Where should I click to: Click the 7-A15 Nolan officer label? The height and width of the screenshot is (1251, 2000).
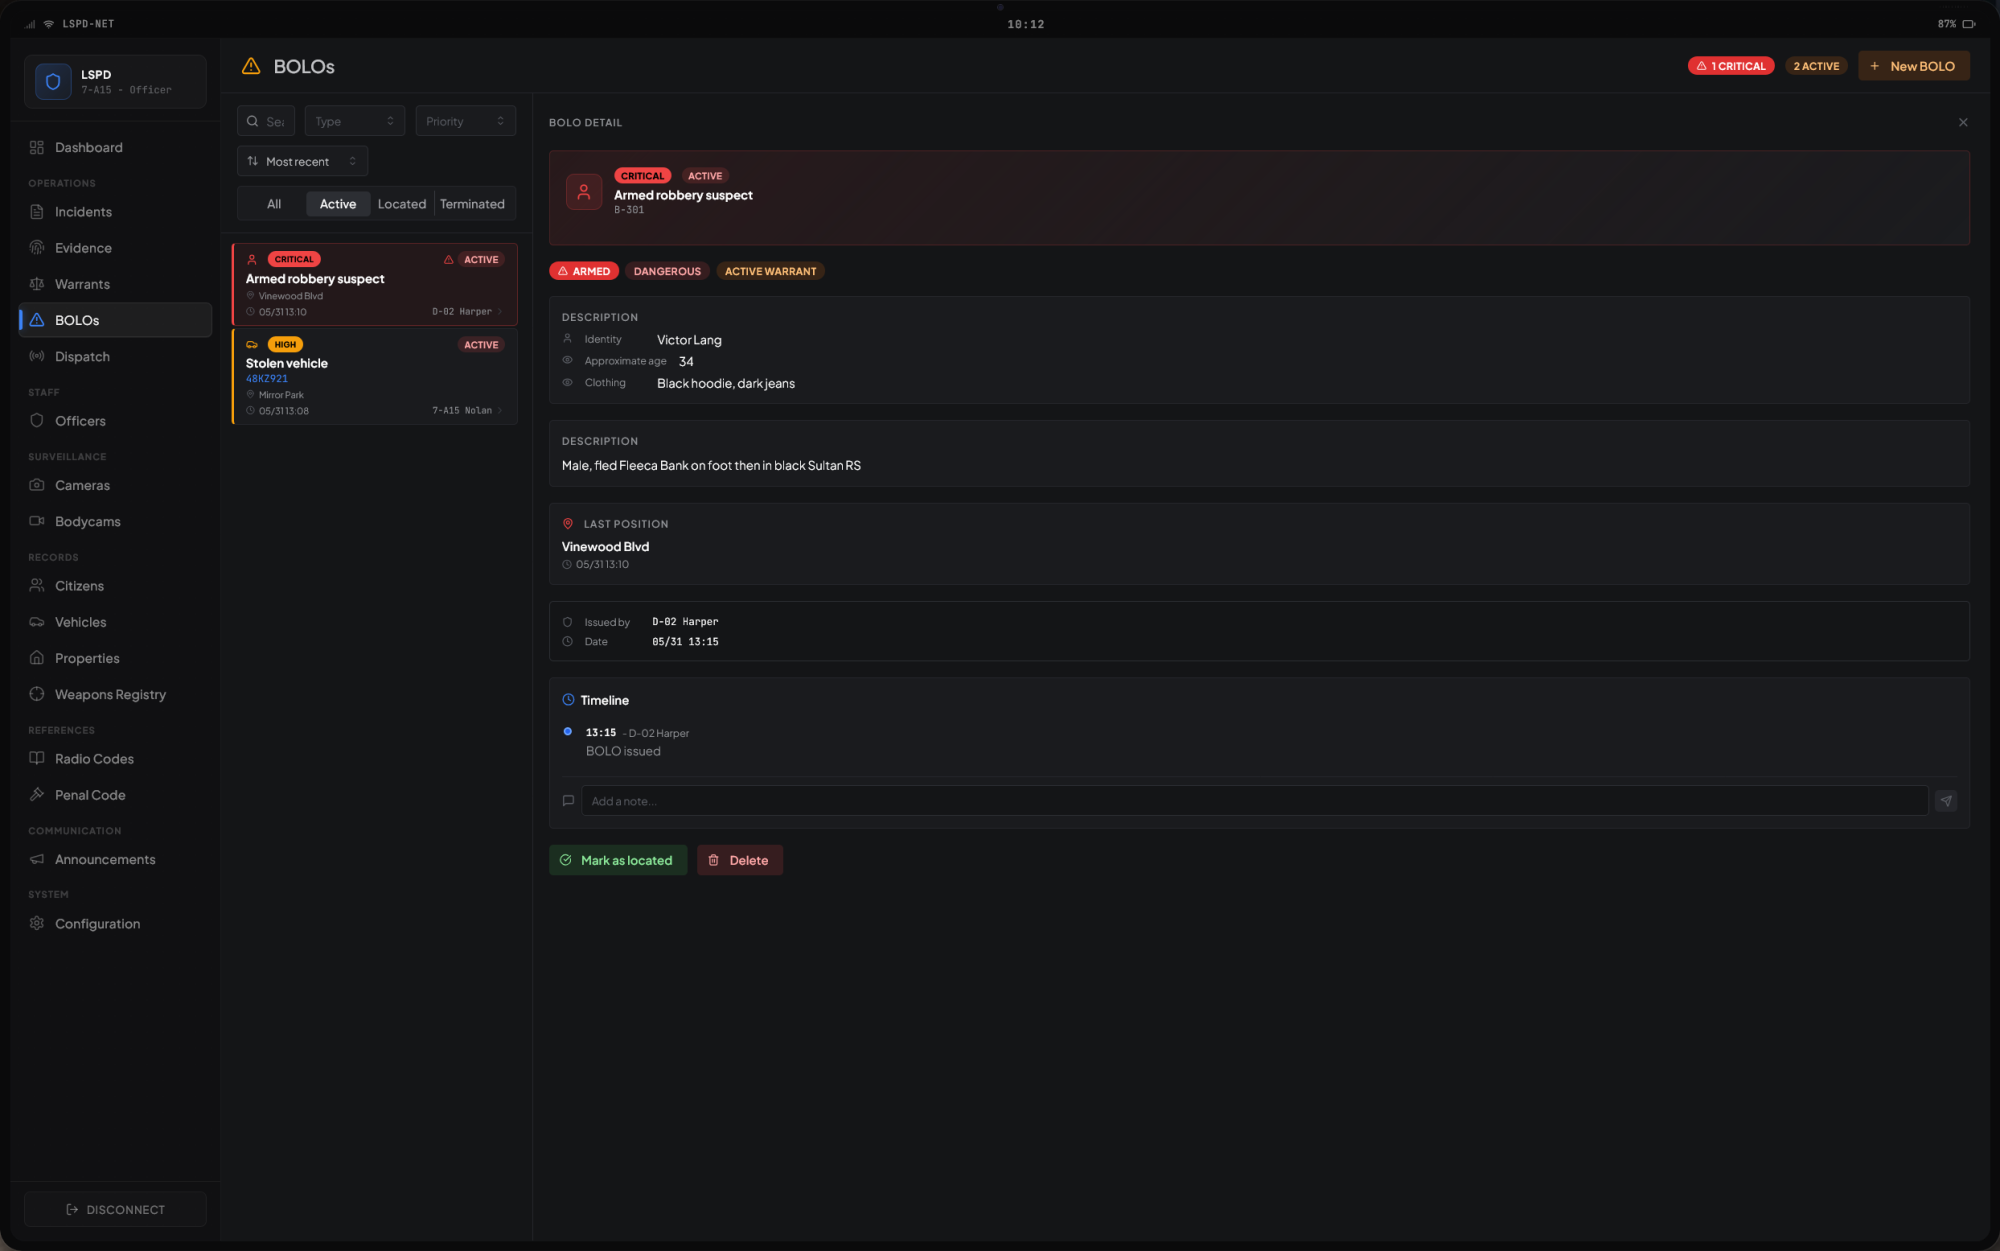click(x=462, y=411)
